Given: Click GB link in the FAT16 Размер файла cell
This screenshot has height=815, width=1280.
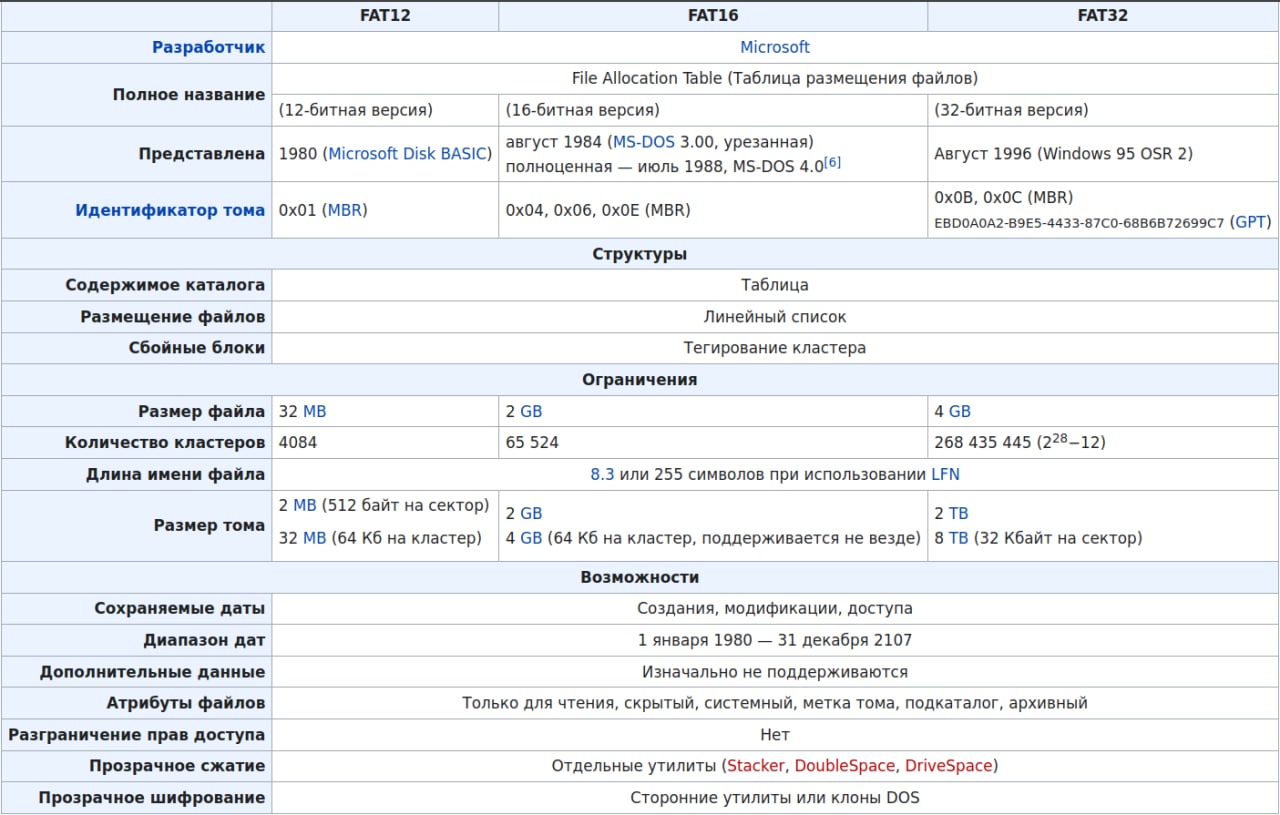Looking at the screenshot, I should (531, 411).
